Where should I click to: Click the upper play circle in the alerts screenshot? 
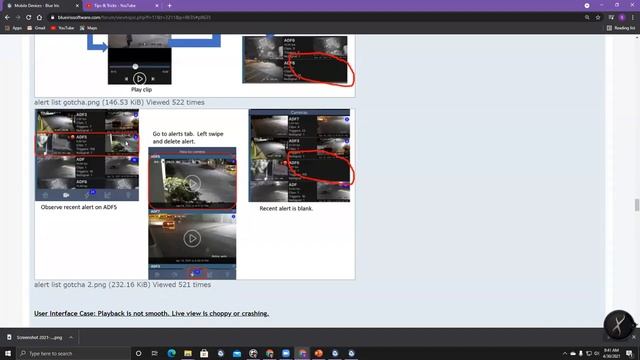click(192, 183)
